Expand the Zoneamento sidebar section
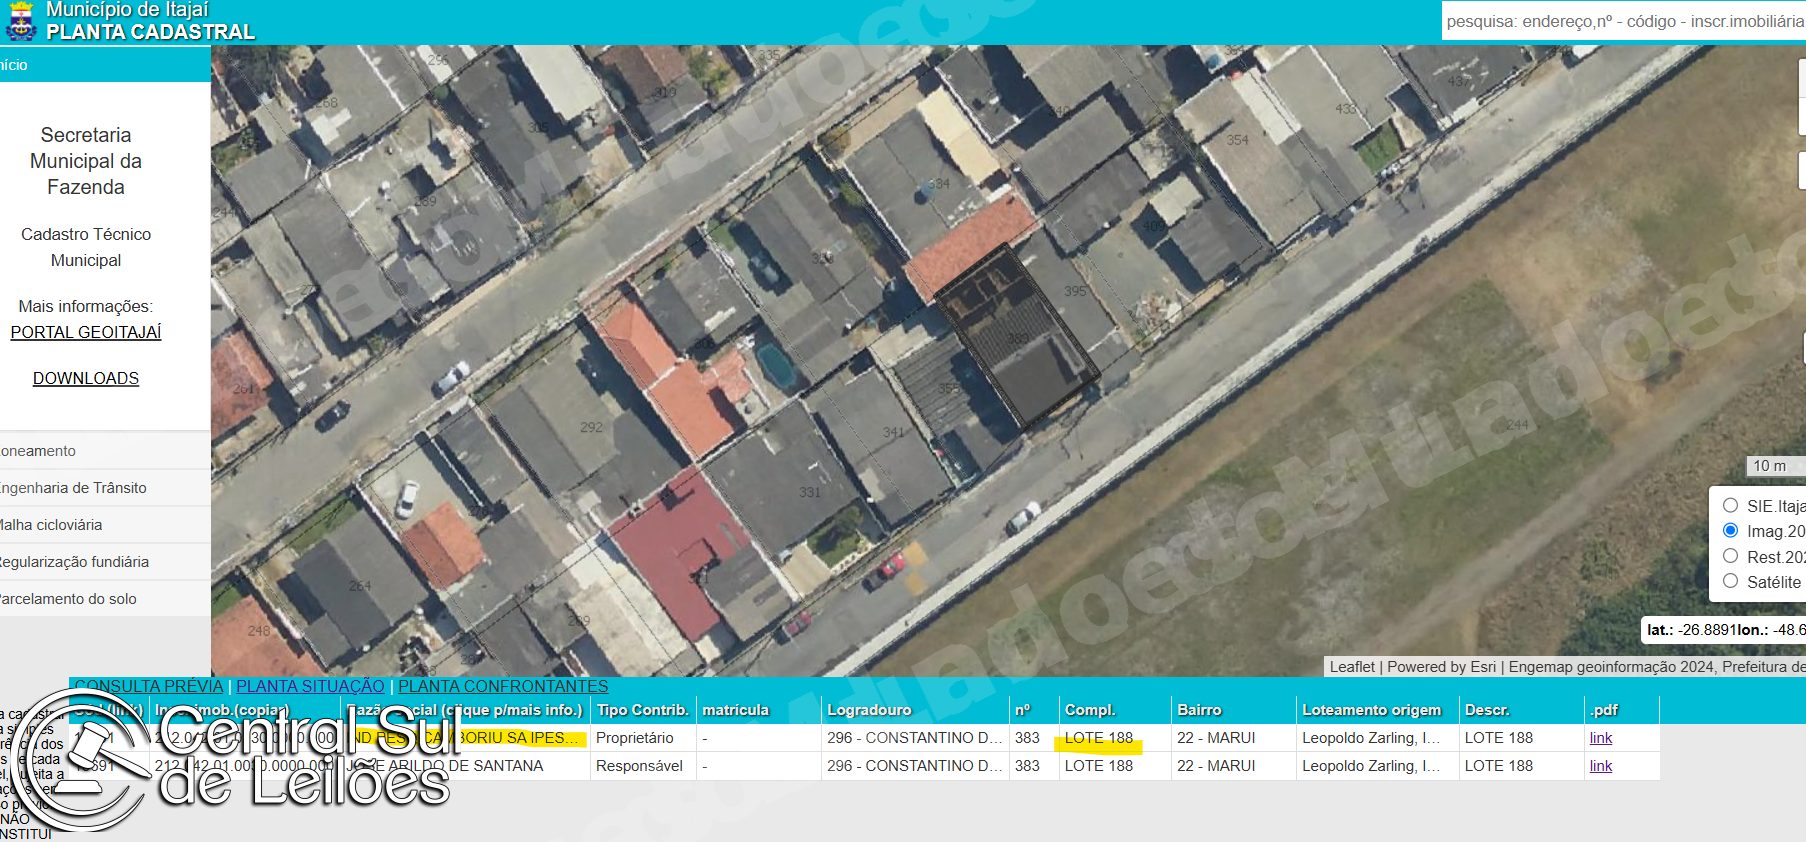Screen dimensions: 1806x842 point(105,451)
